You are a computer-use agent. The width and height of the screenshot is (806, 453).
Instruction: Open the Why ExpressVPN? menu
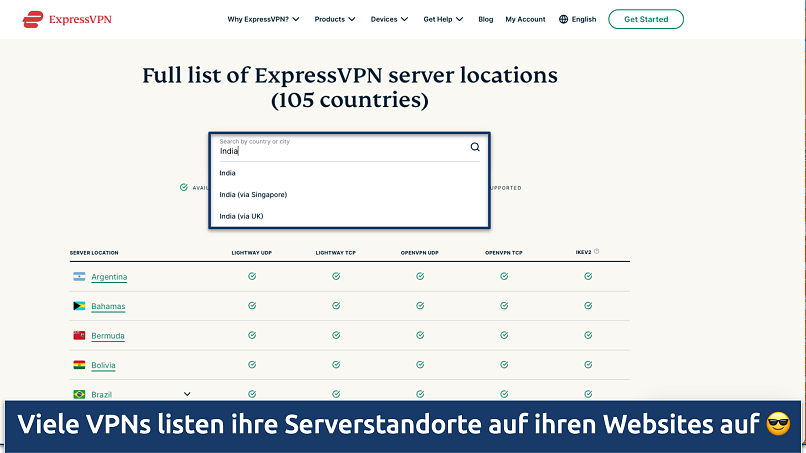coord(263,20)
